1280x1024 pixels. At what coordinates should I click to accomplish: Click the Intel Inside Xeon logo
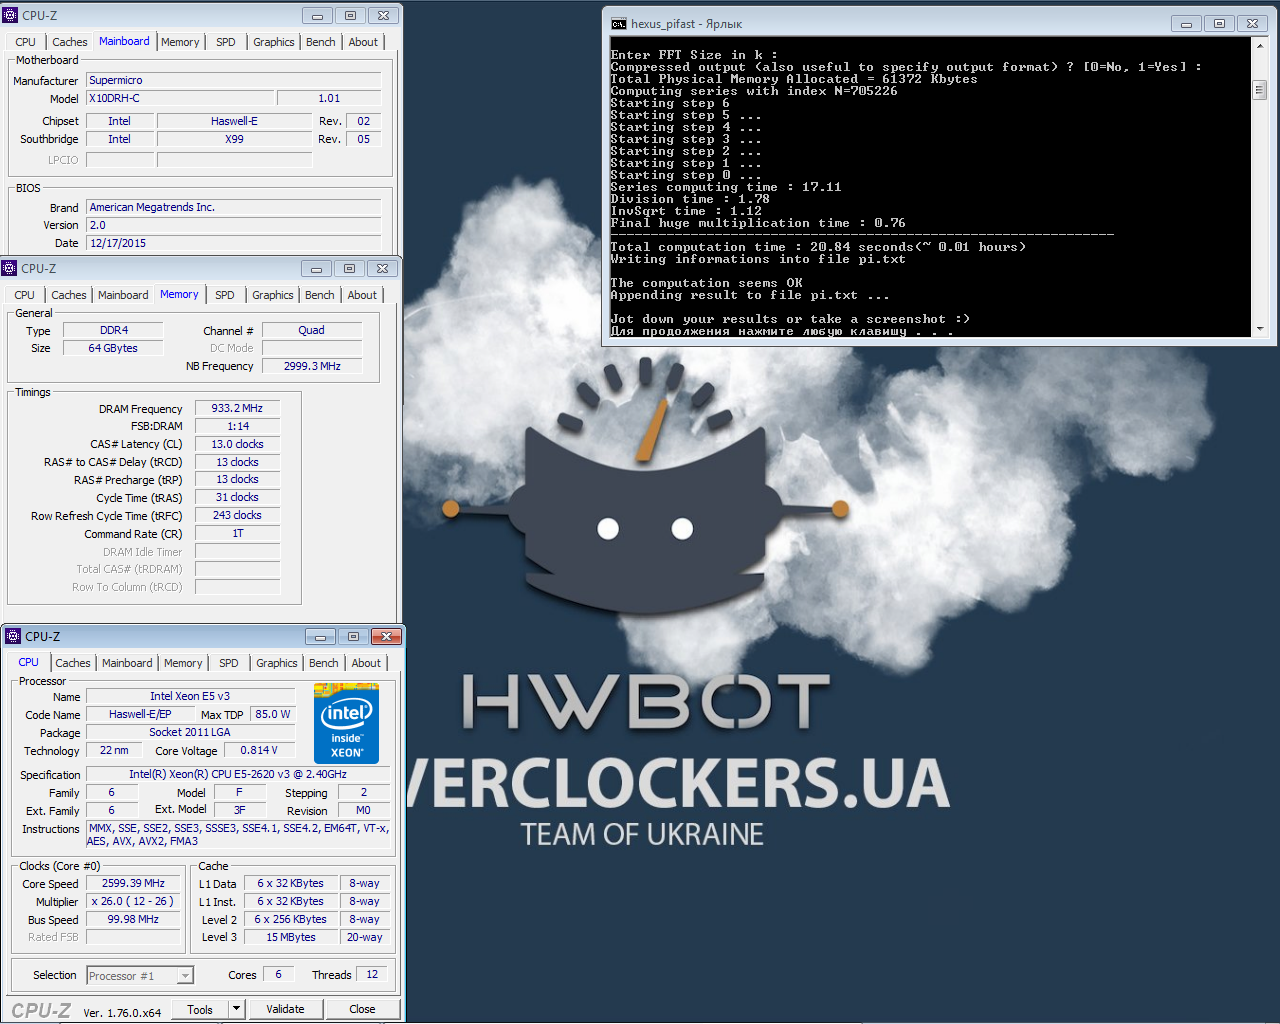coord(346,723)
